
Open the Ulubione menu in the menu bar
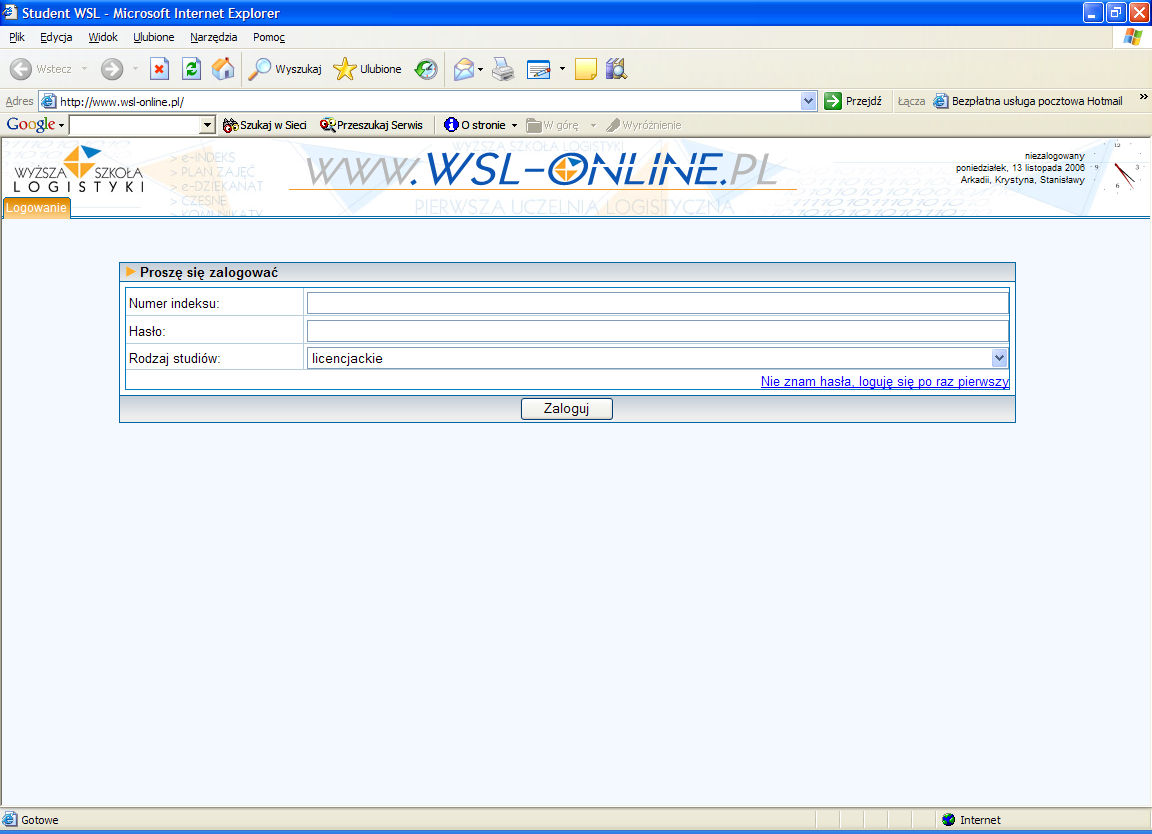[154, 37]
